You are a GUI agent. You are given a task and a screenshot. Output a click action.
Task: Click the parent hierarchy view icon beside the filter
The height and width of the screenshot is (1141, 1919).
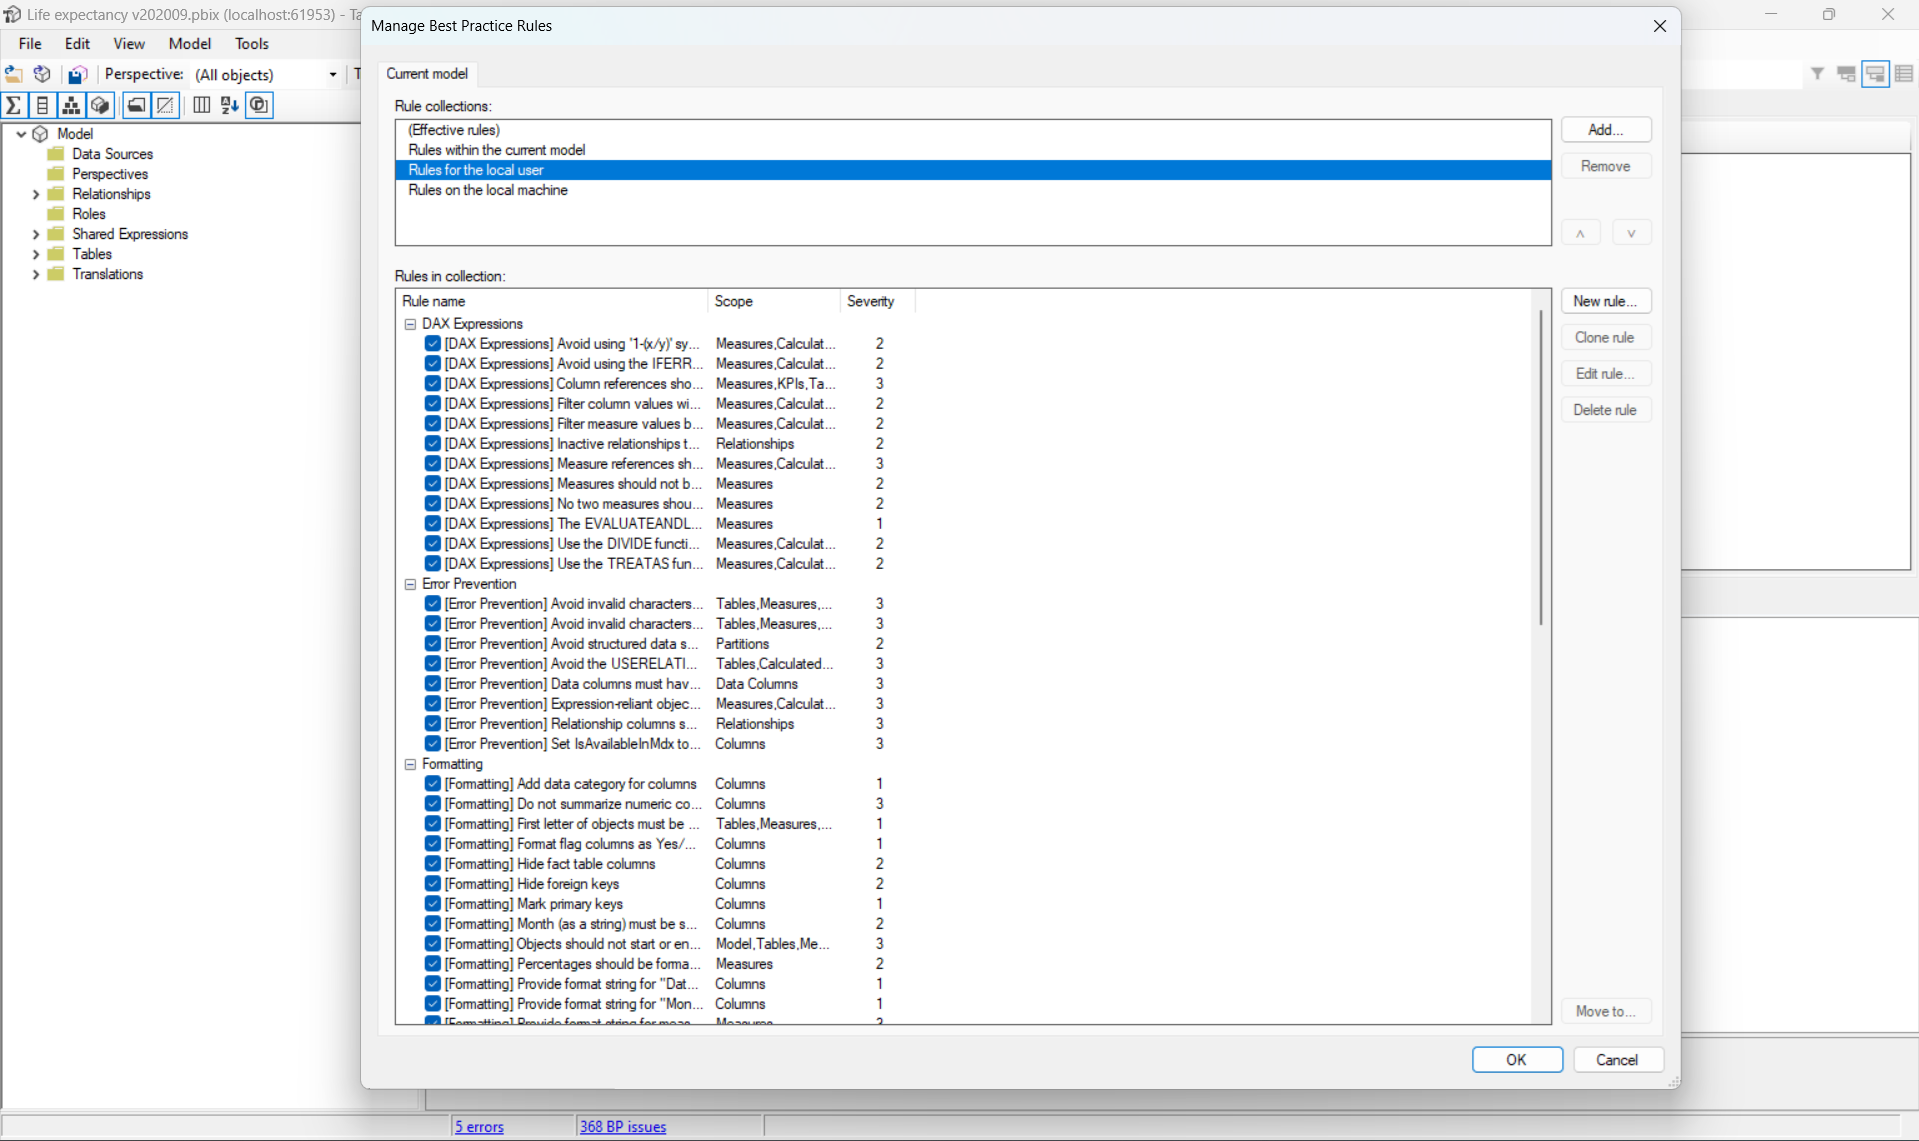click(x=1846, y=74)
